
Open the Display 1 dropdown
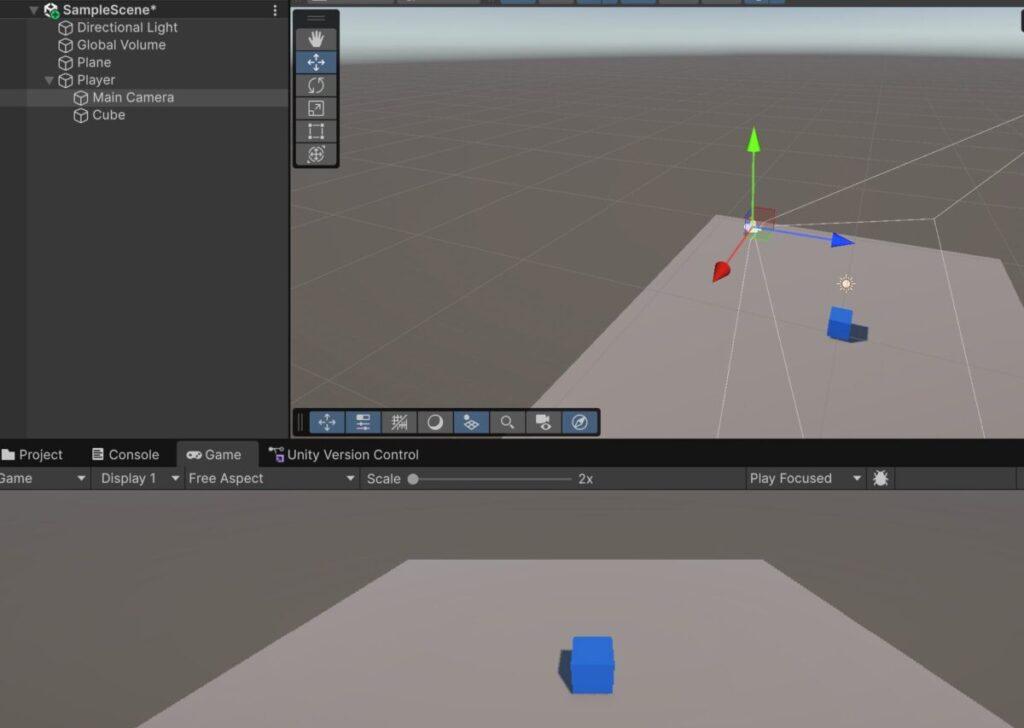point(139,479)
